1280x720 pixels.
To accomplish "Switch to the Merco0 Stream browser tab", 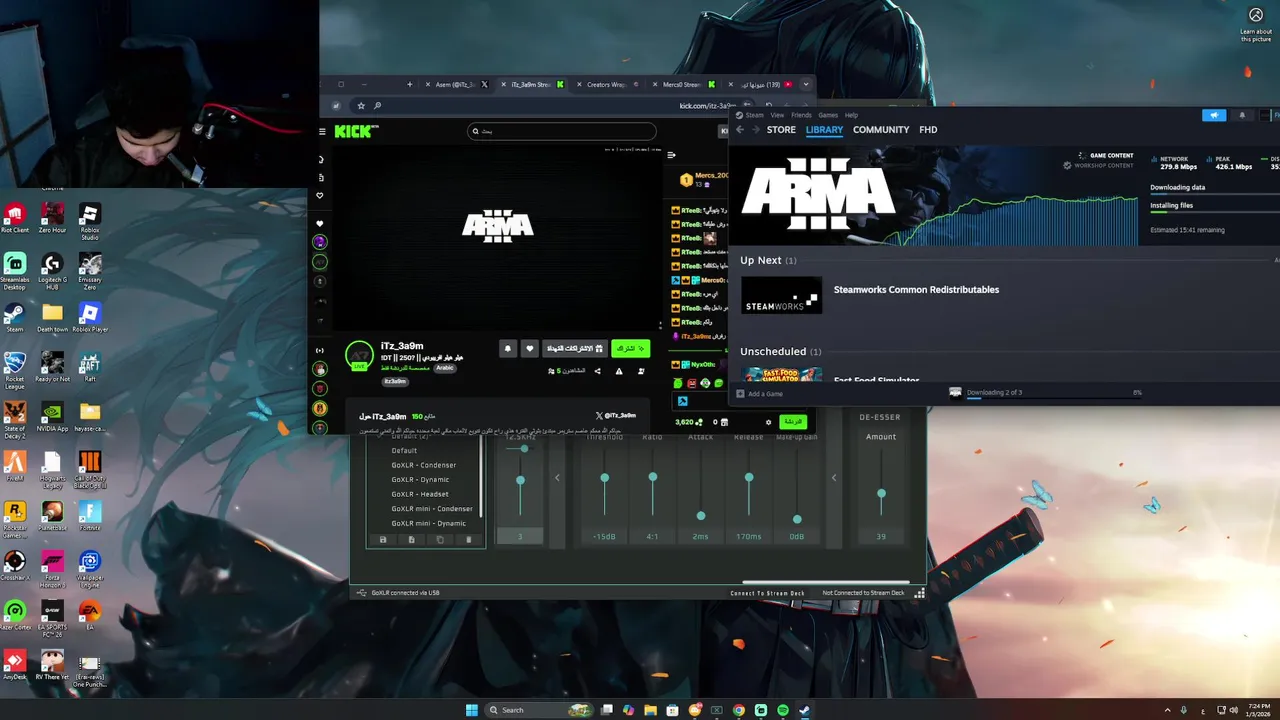I will click(684, 84).
